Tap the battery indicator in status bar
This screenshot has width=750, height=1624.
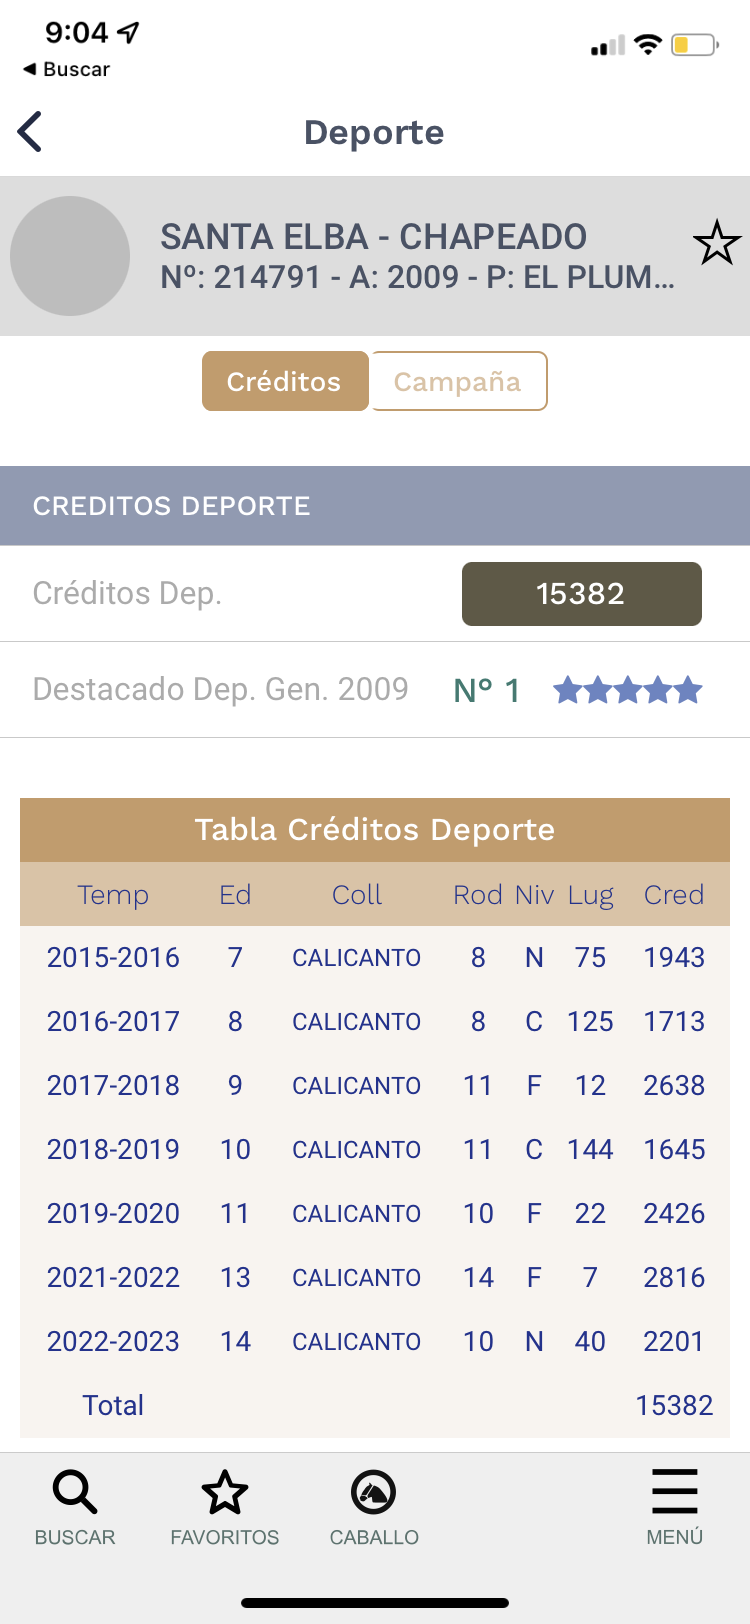pos(695,45)
